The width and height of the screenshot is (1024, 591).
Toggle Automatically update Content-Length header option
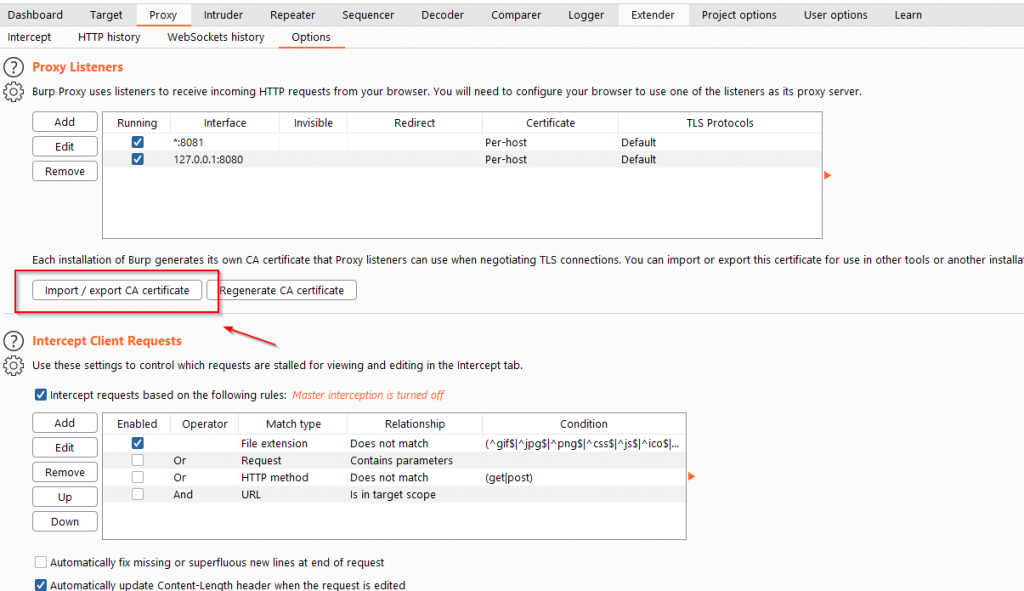pos(40,584)
